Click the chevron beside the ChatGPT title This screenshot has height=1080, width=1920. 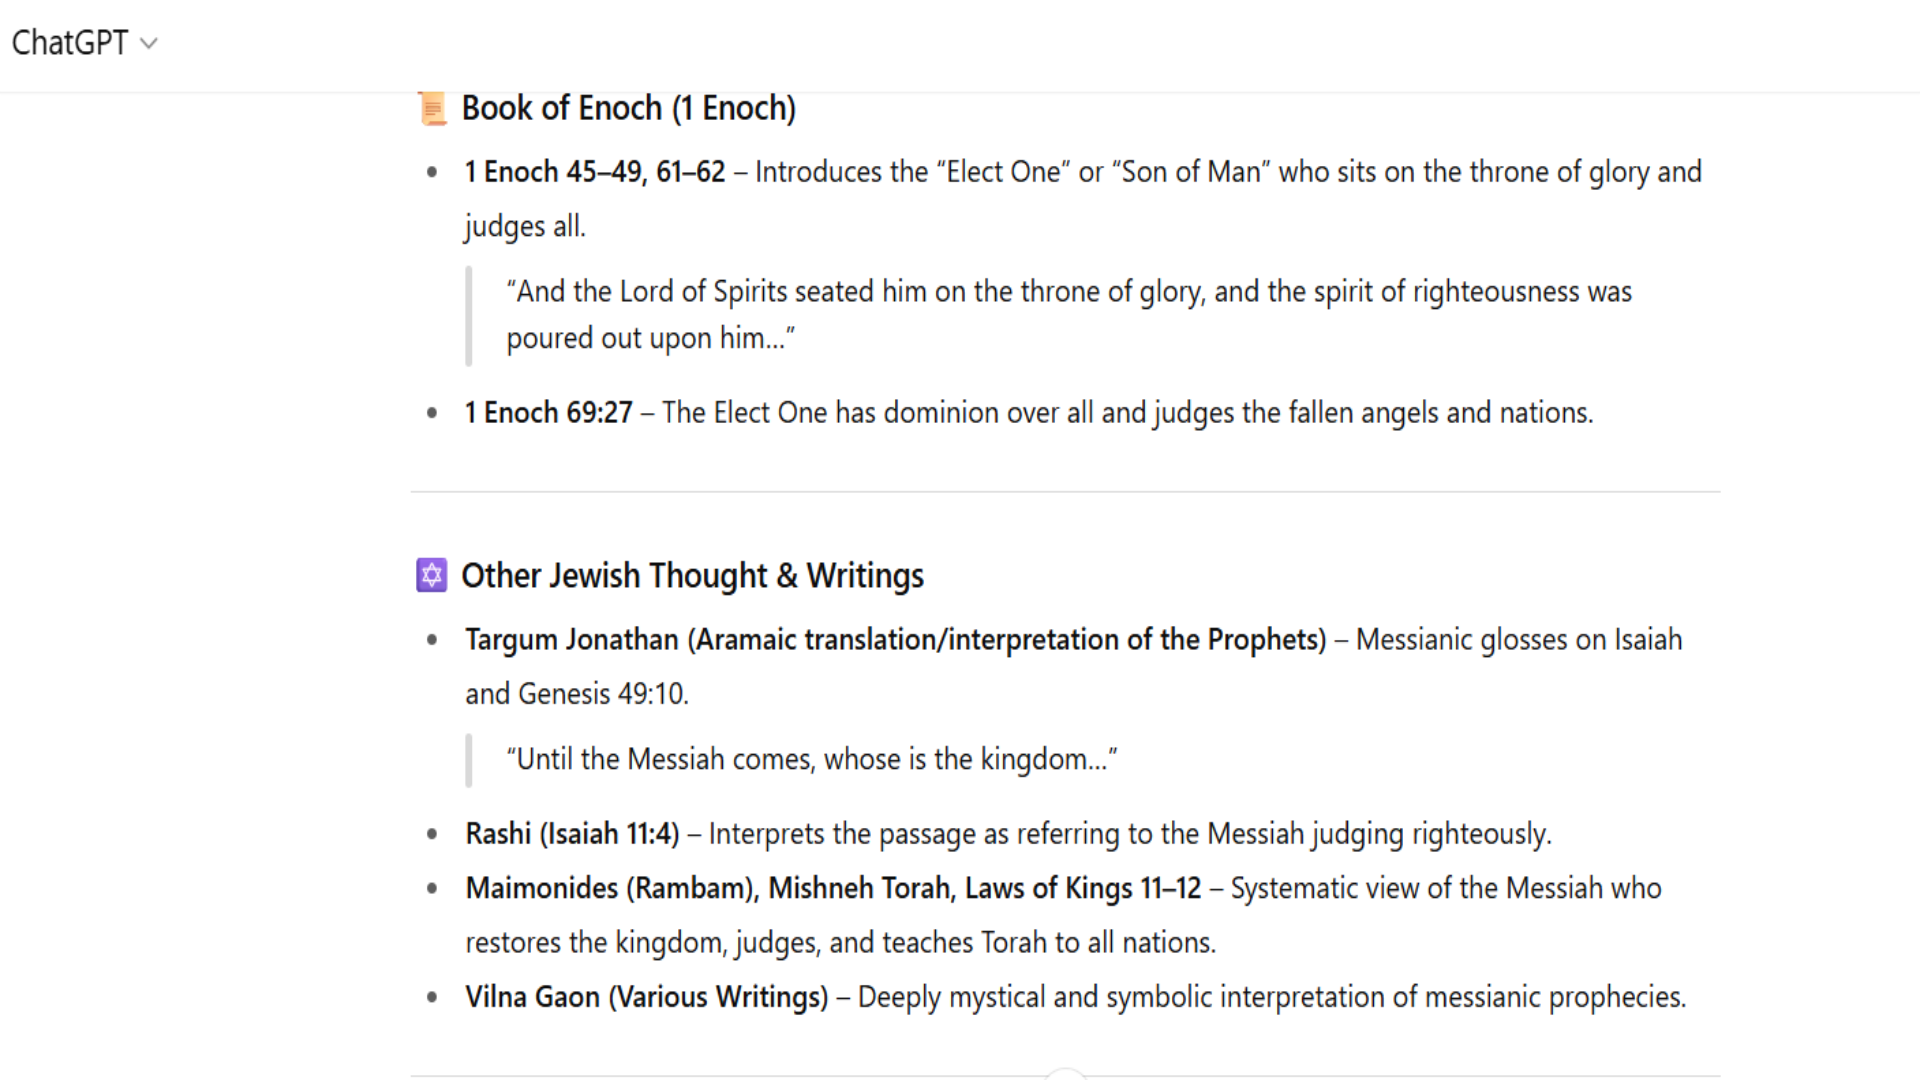coord(149,44)
